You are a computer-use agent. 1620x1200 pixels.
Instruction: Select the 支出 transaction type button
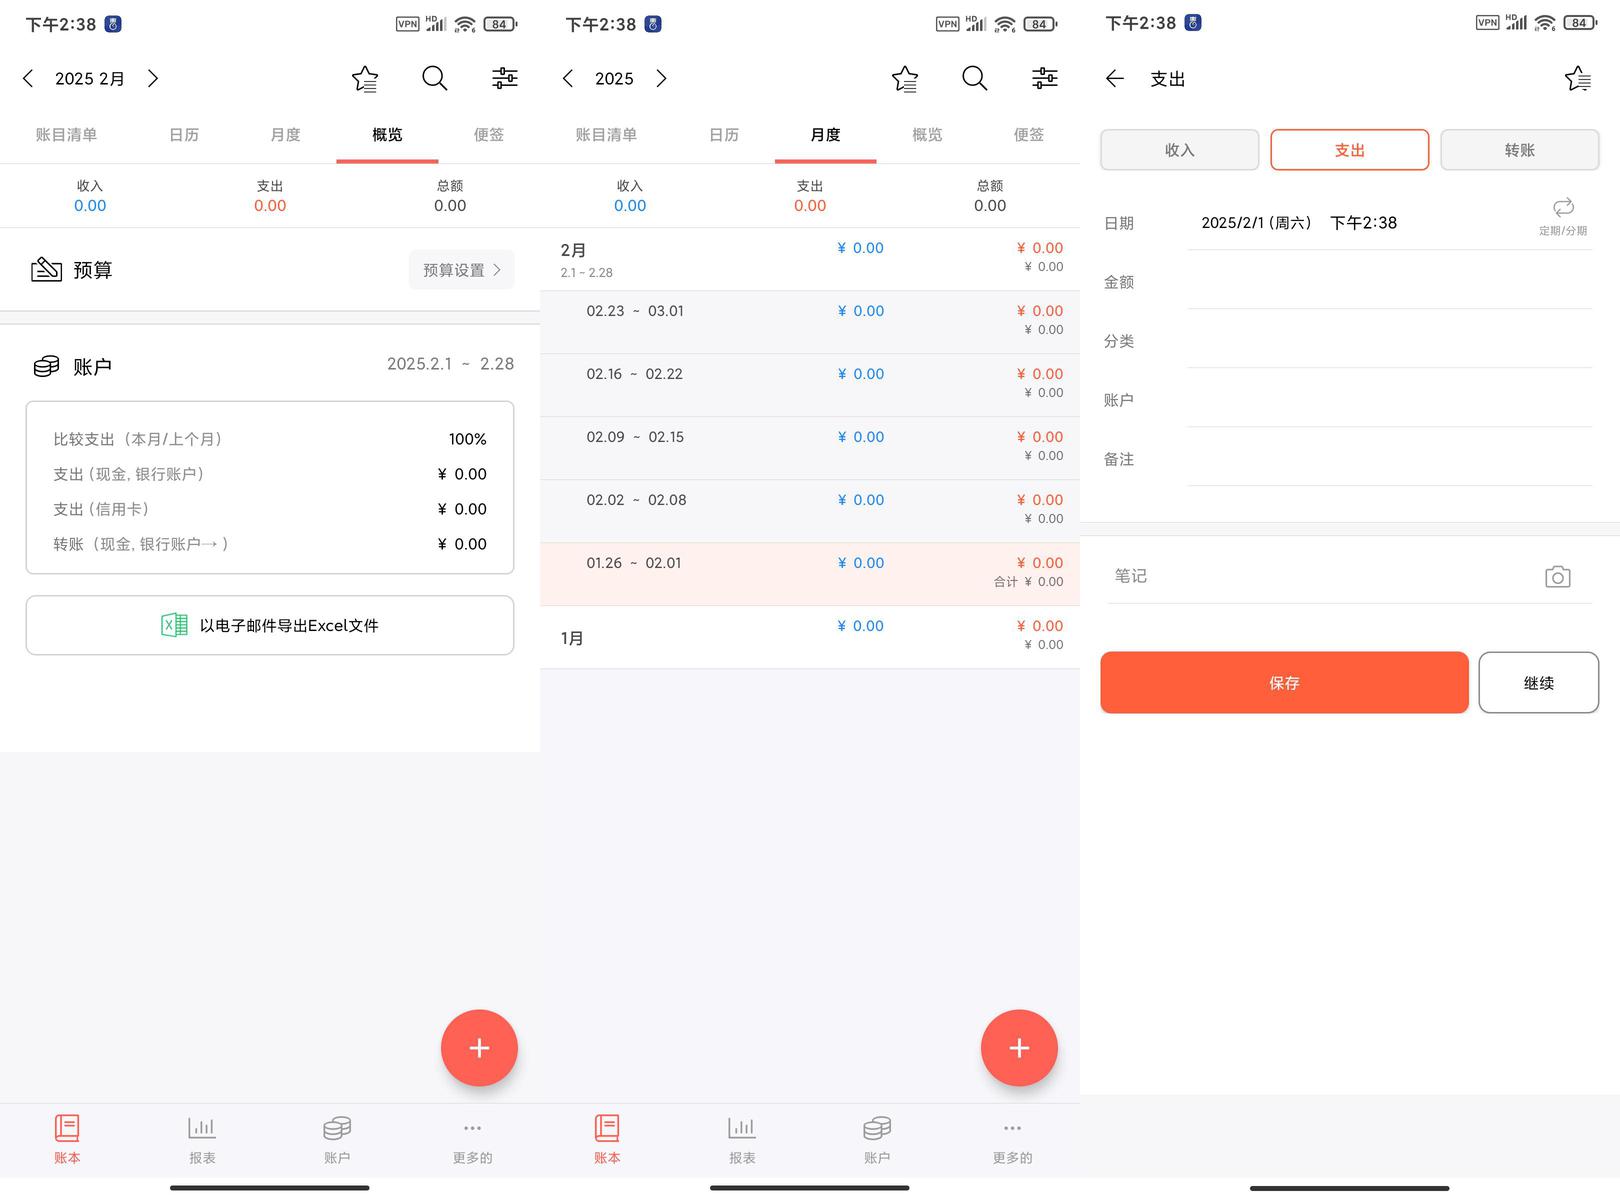[x=1349, y=150]
